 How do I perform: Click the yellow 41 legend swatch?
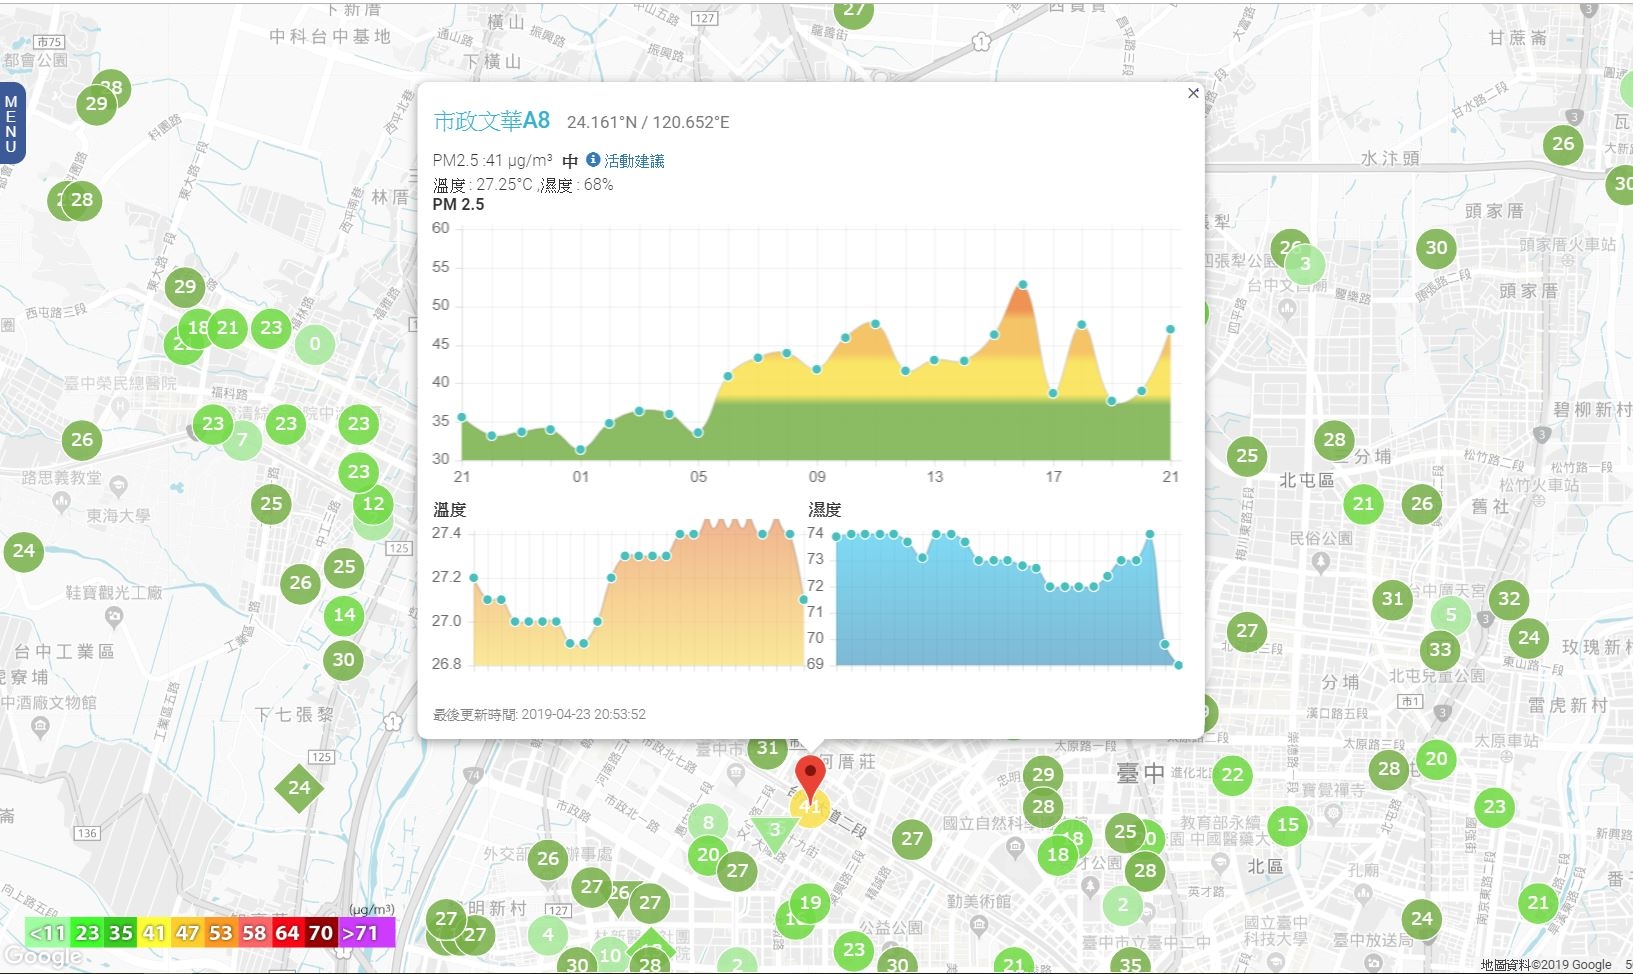pos(154,933)
